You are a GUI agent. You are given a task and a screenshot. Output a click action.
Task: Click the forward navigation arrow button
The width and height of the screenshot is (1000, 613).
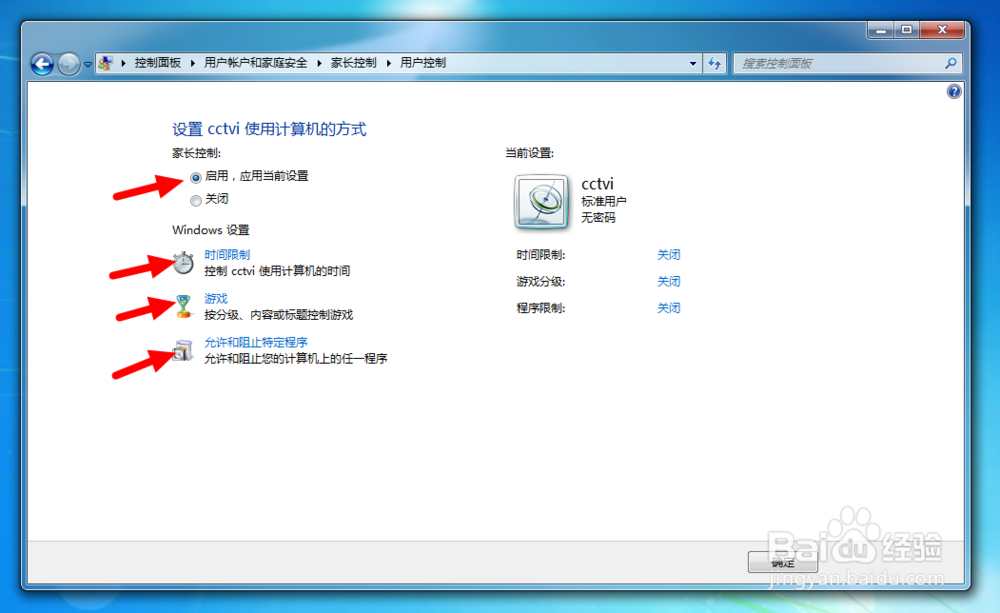[x=68, y=63]
